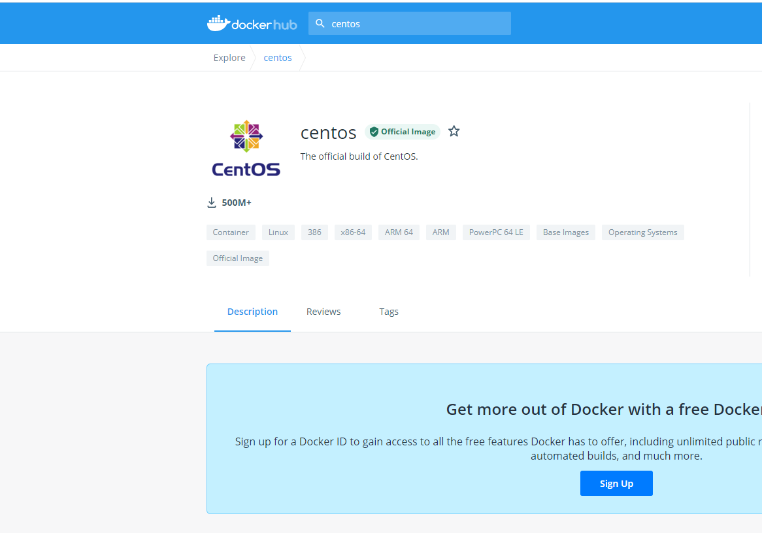
Task: Focus the centos search field
Action: tap(409, 23)
